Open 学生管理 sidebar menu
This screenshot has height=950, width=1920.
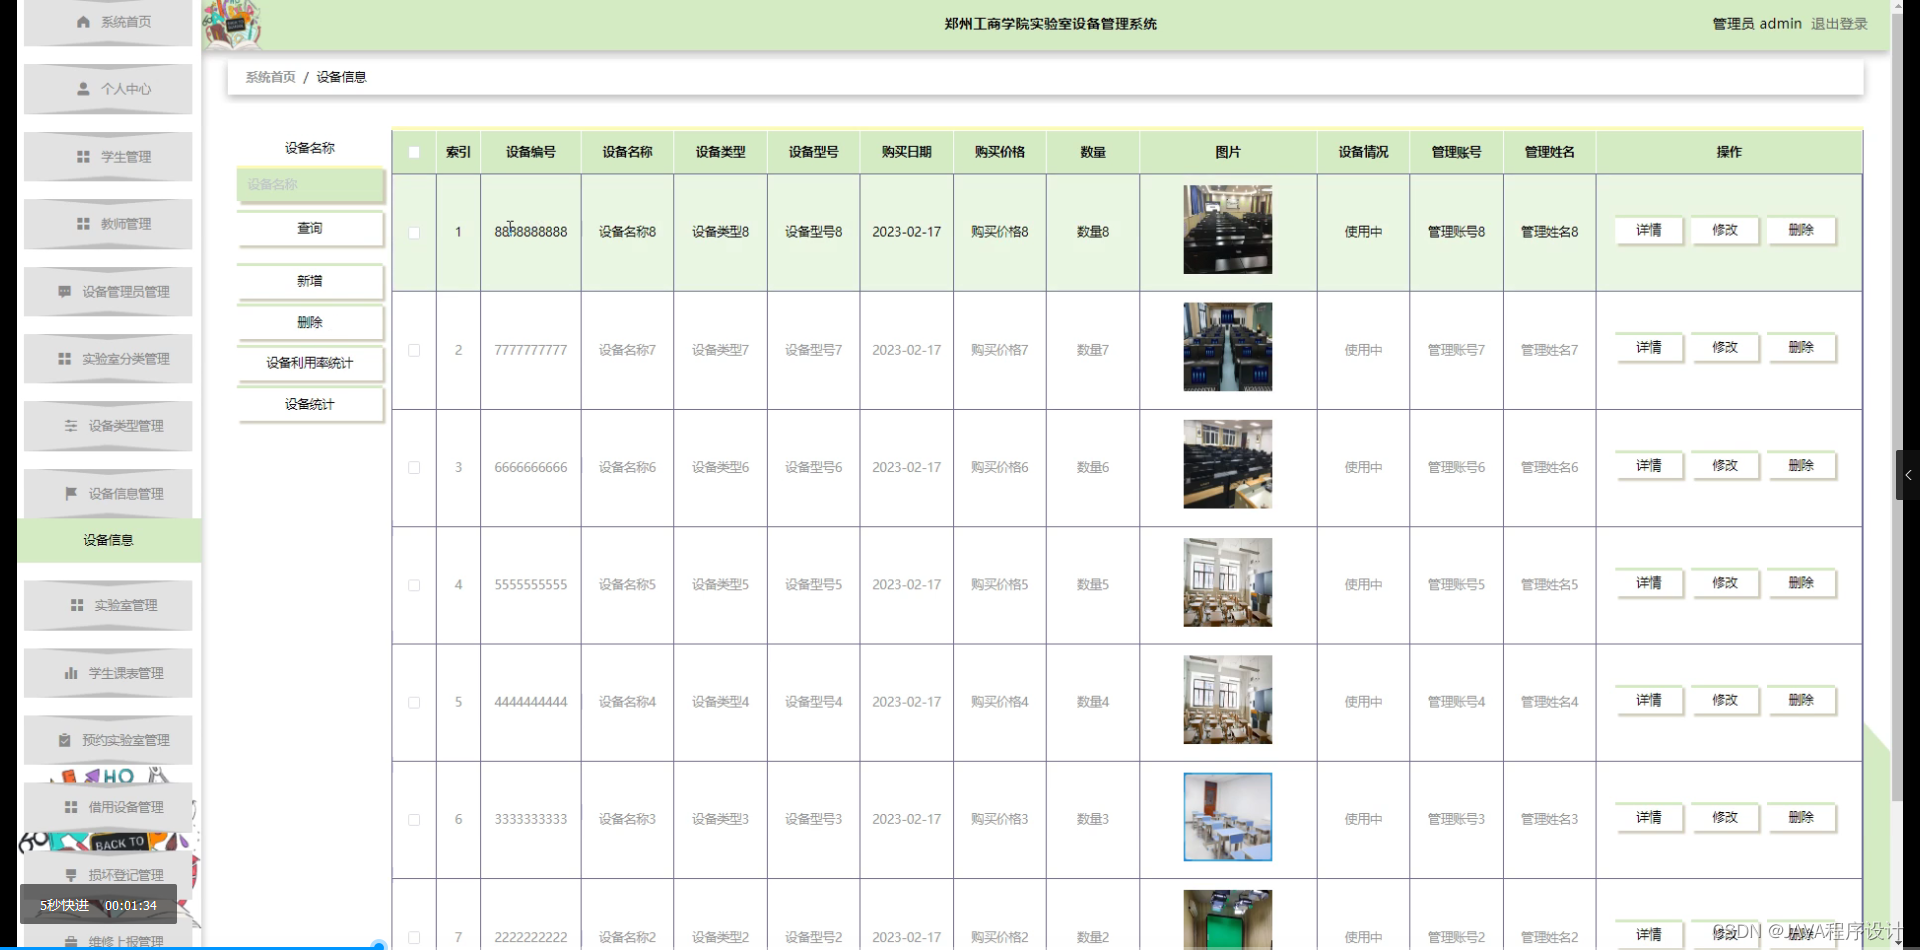pyautogui.click(x=108, y=157)
